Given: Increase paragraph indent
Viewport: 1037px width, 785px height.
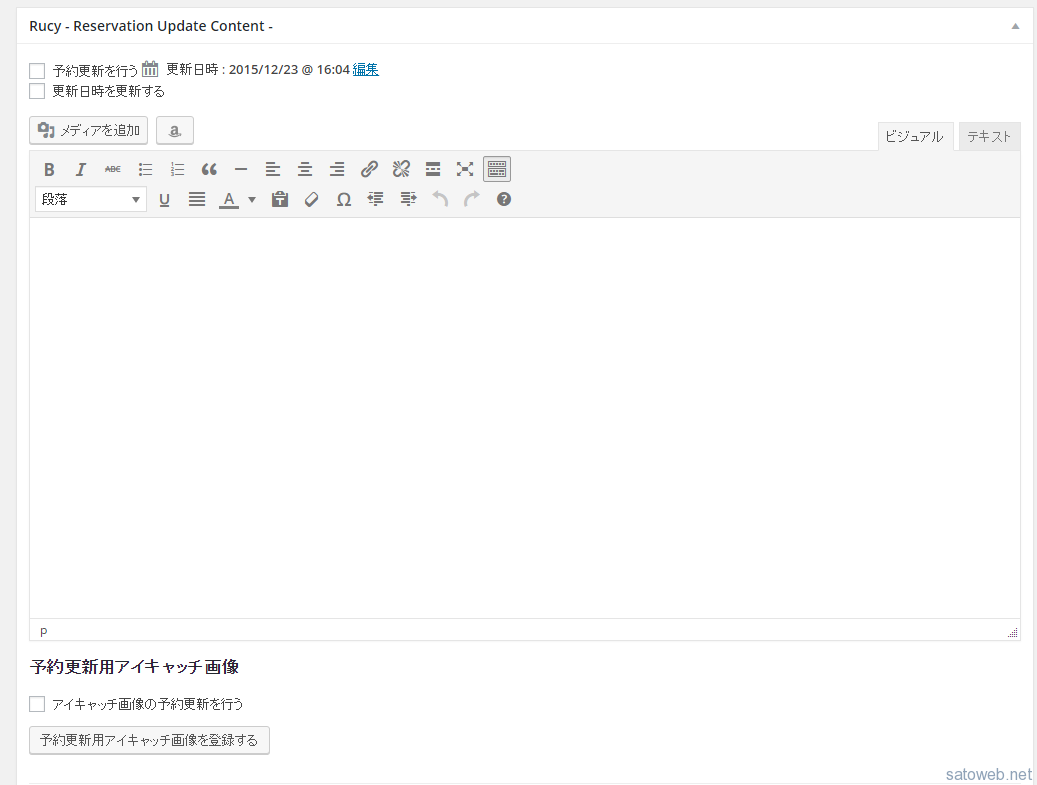Looking at the screenshot, I should 408,200.
